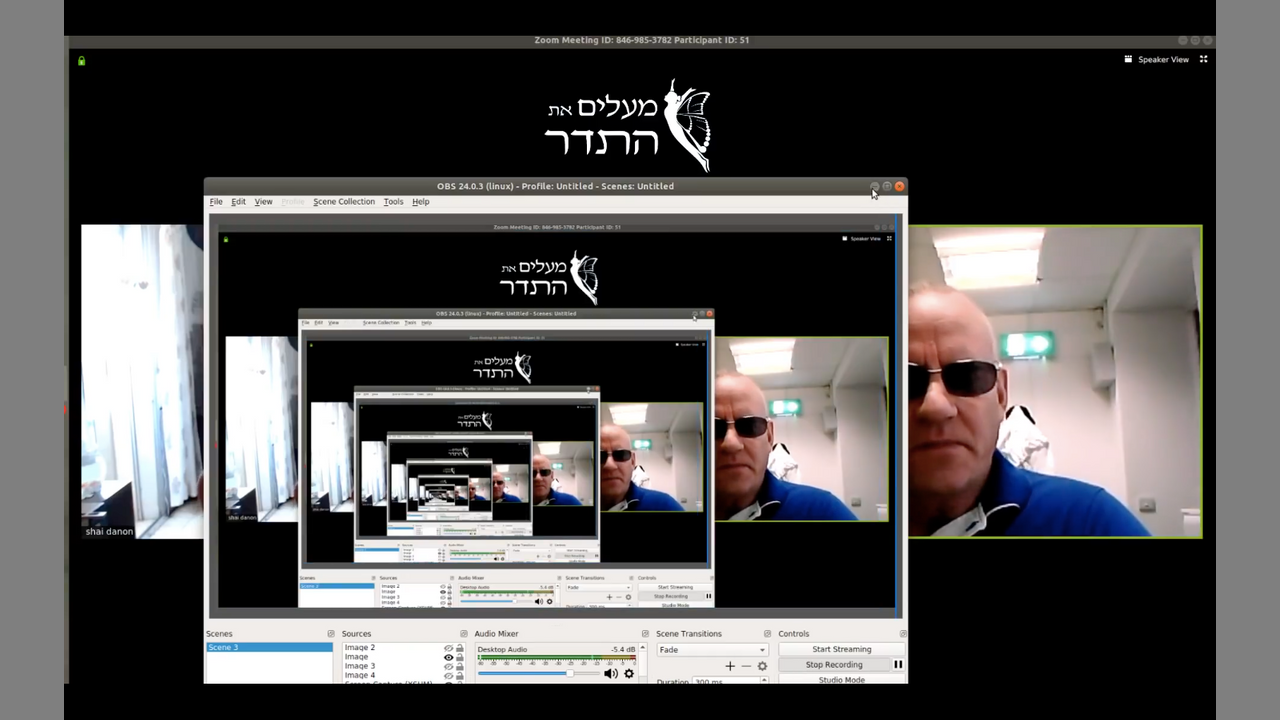Image resolution: width=1280 pixels, height=720 pixels.
Task: Open Desktop Audio settings gear
Action: tap(629, 674)
